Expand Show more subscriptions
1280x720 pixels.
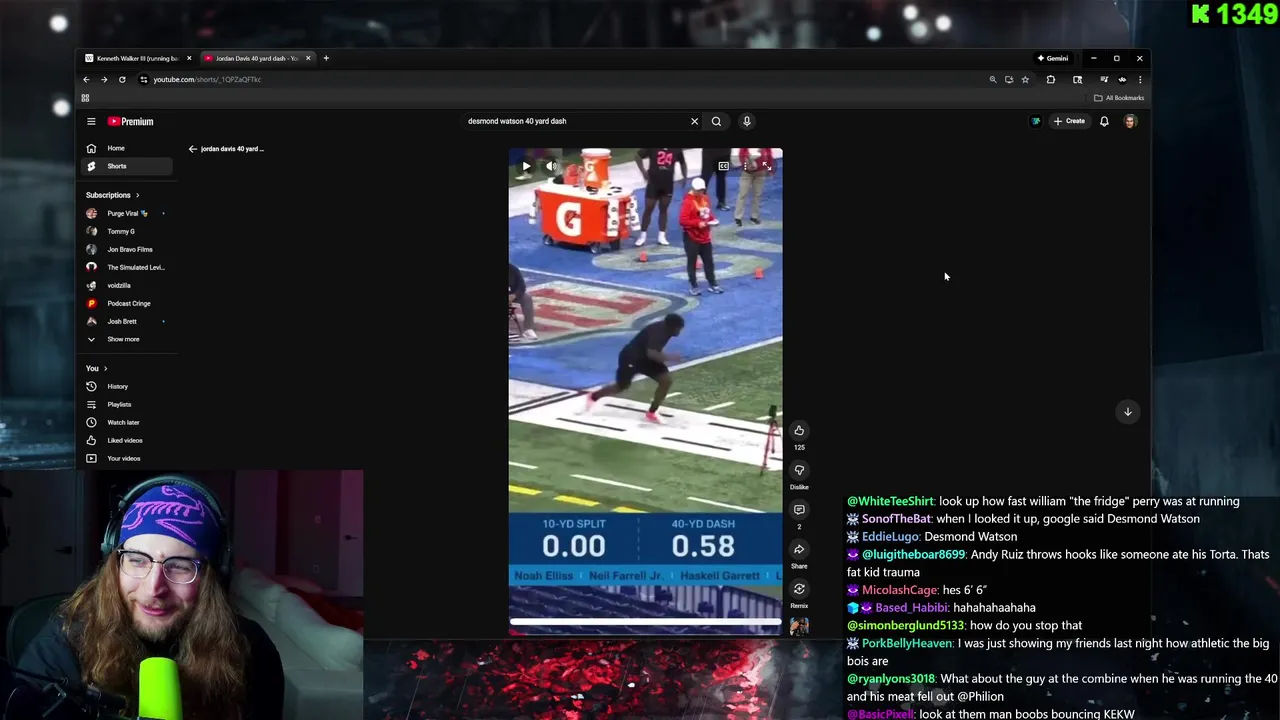point(126,339)
